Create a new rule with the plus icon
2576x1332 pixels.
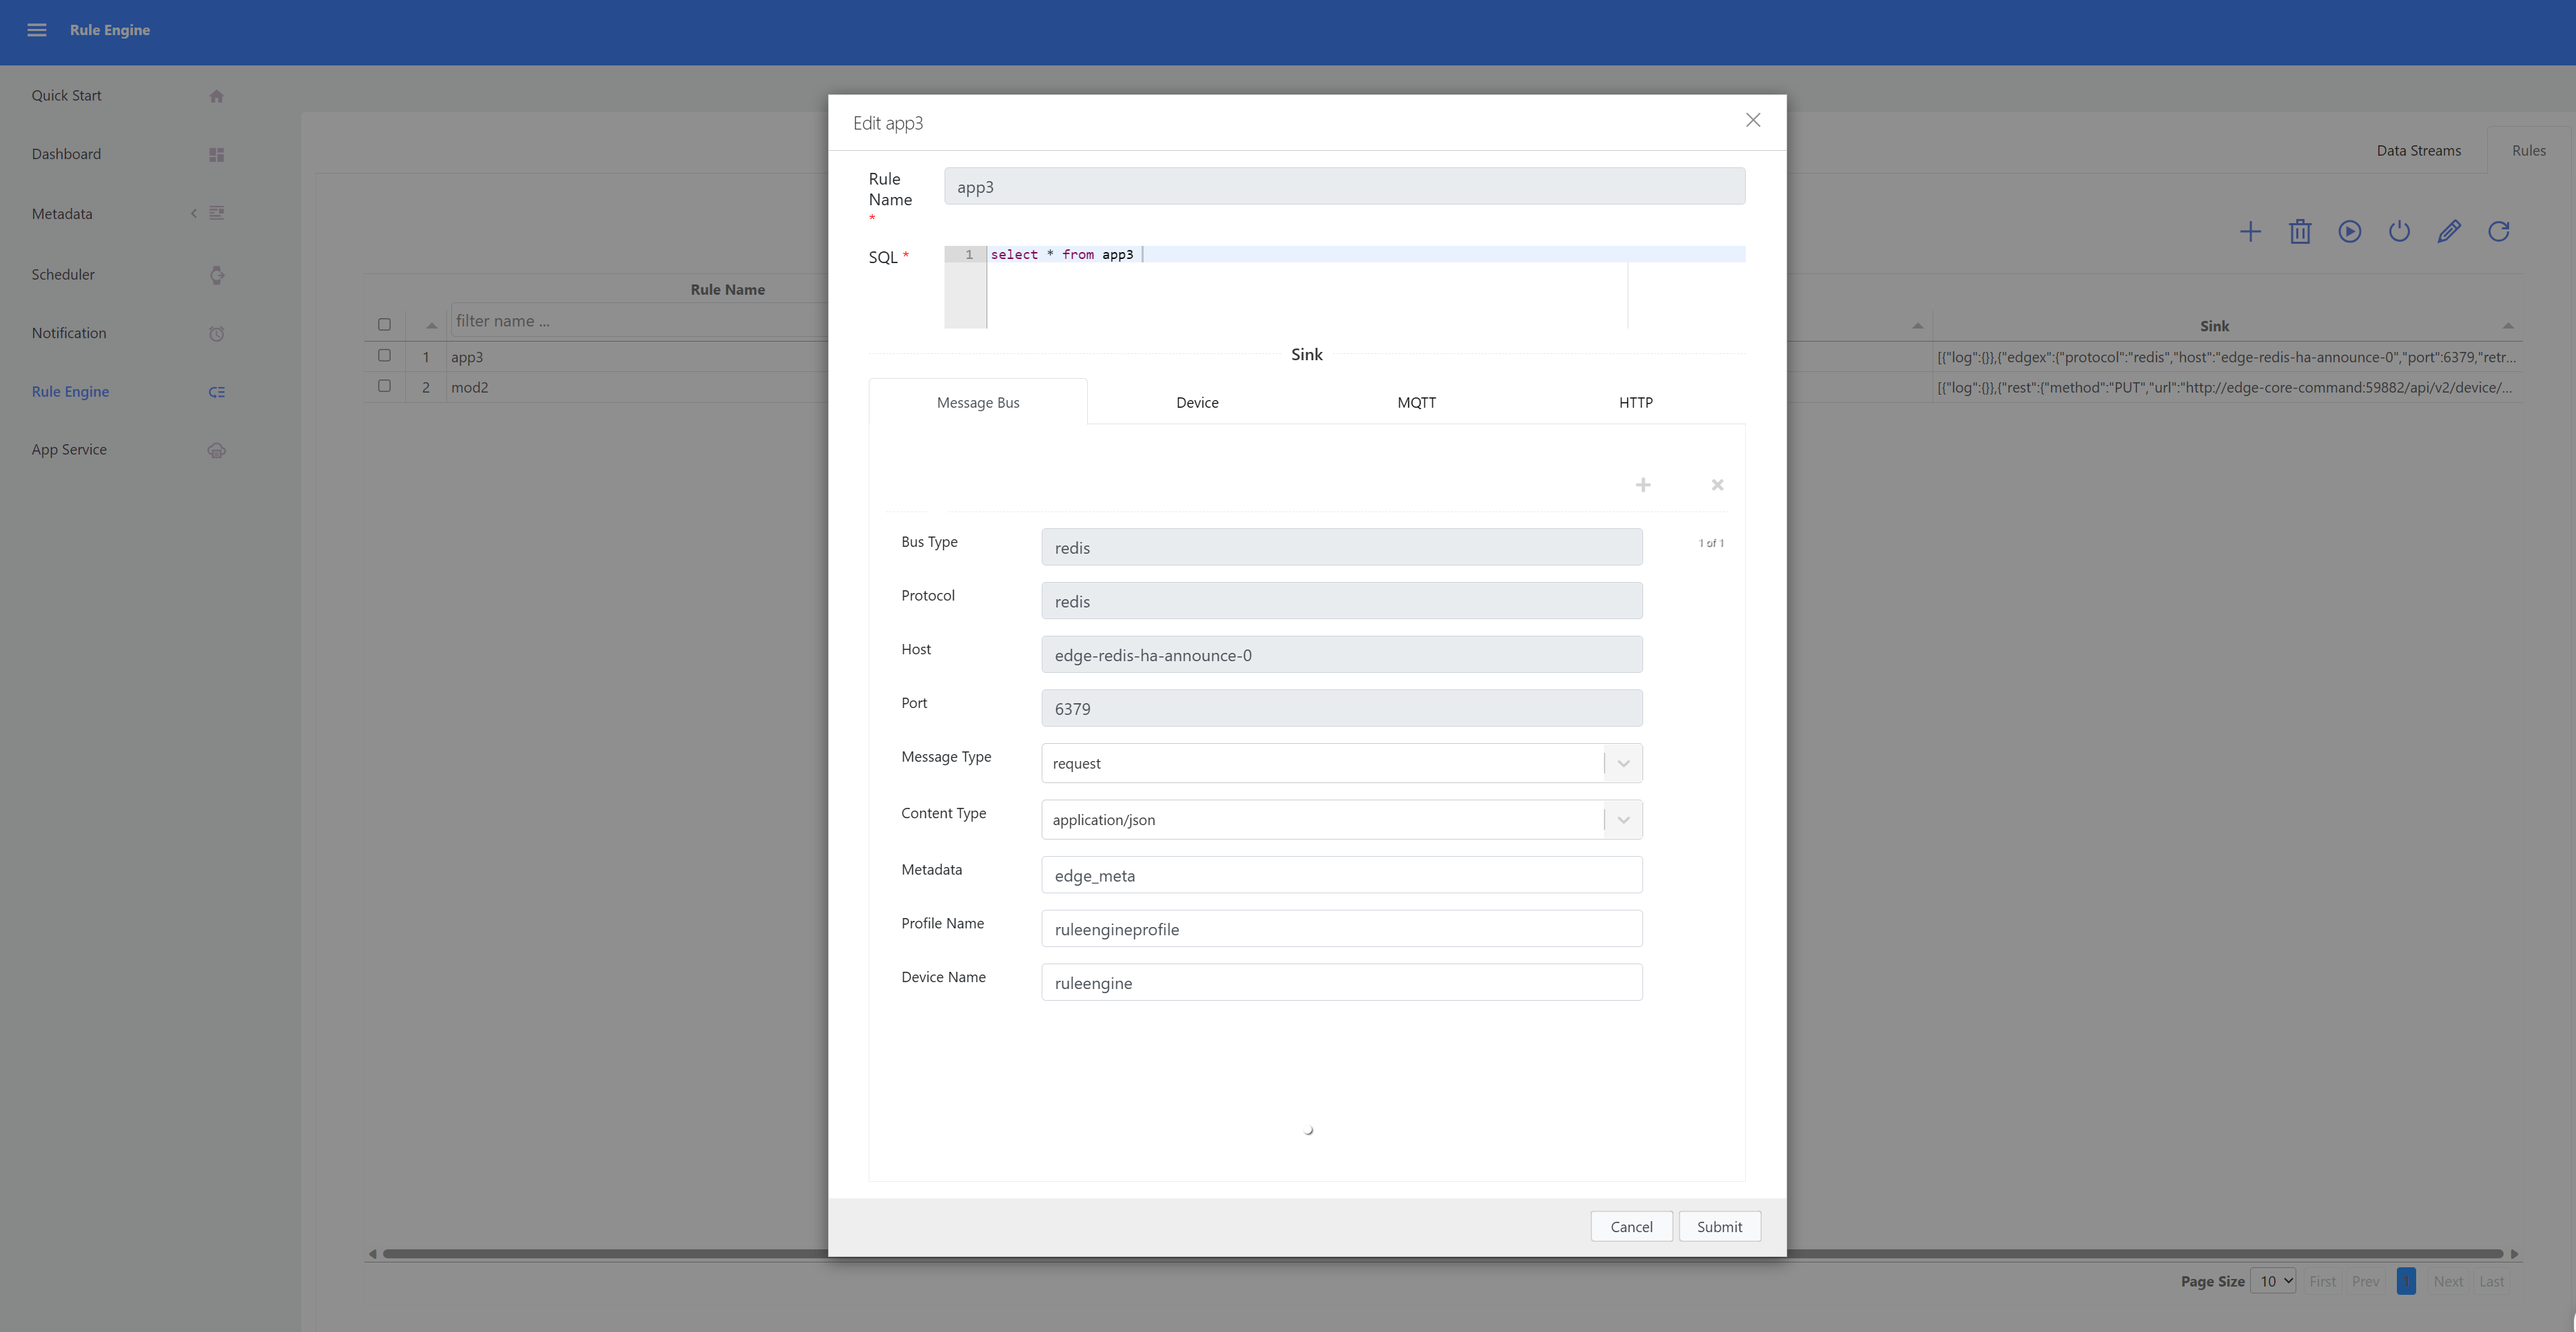click(2250, 231)
